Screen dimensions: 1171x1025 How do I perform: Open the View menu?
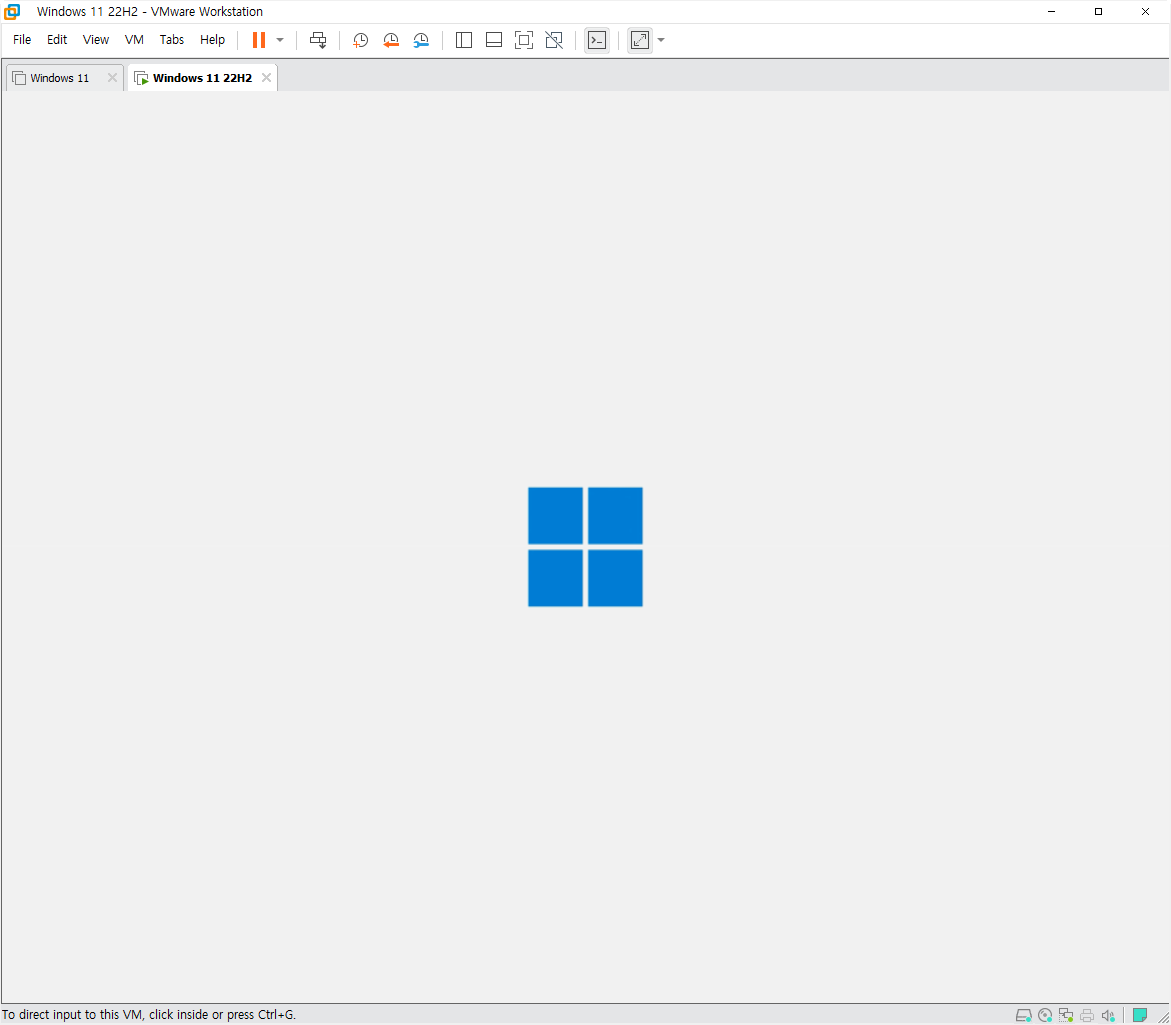96,40
